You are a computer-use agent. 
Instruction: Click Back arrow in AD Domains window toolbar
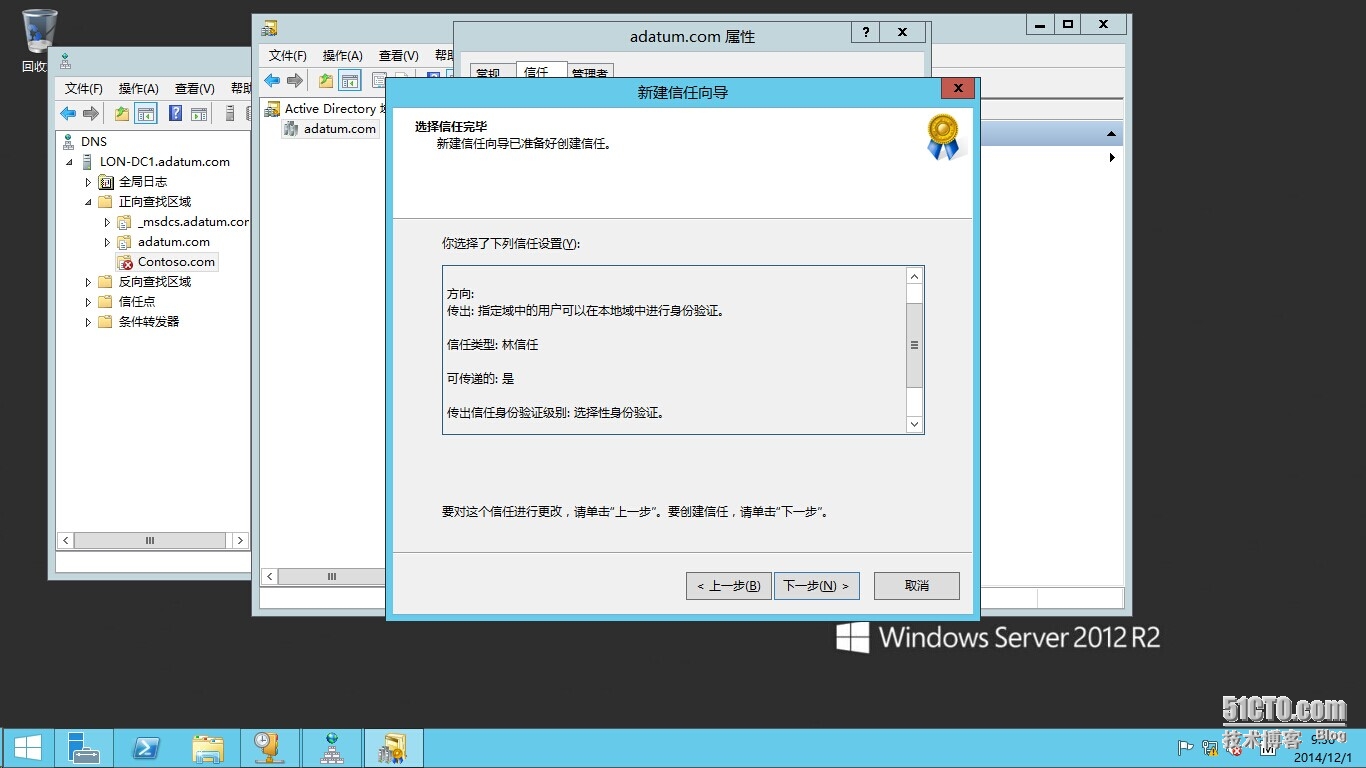pos(272,81)
